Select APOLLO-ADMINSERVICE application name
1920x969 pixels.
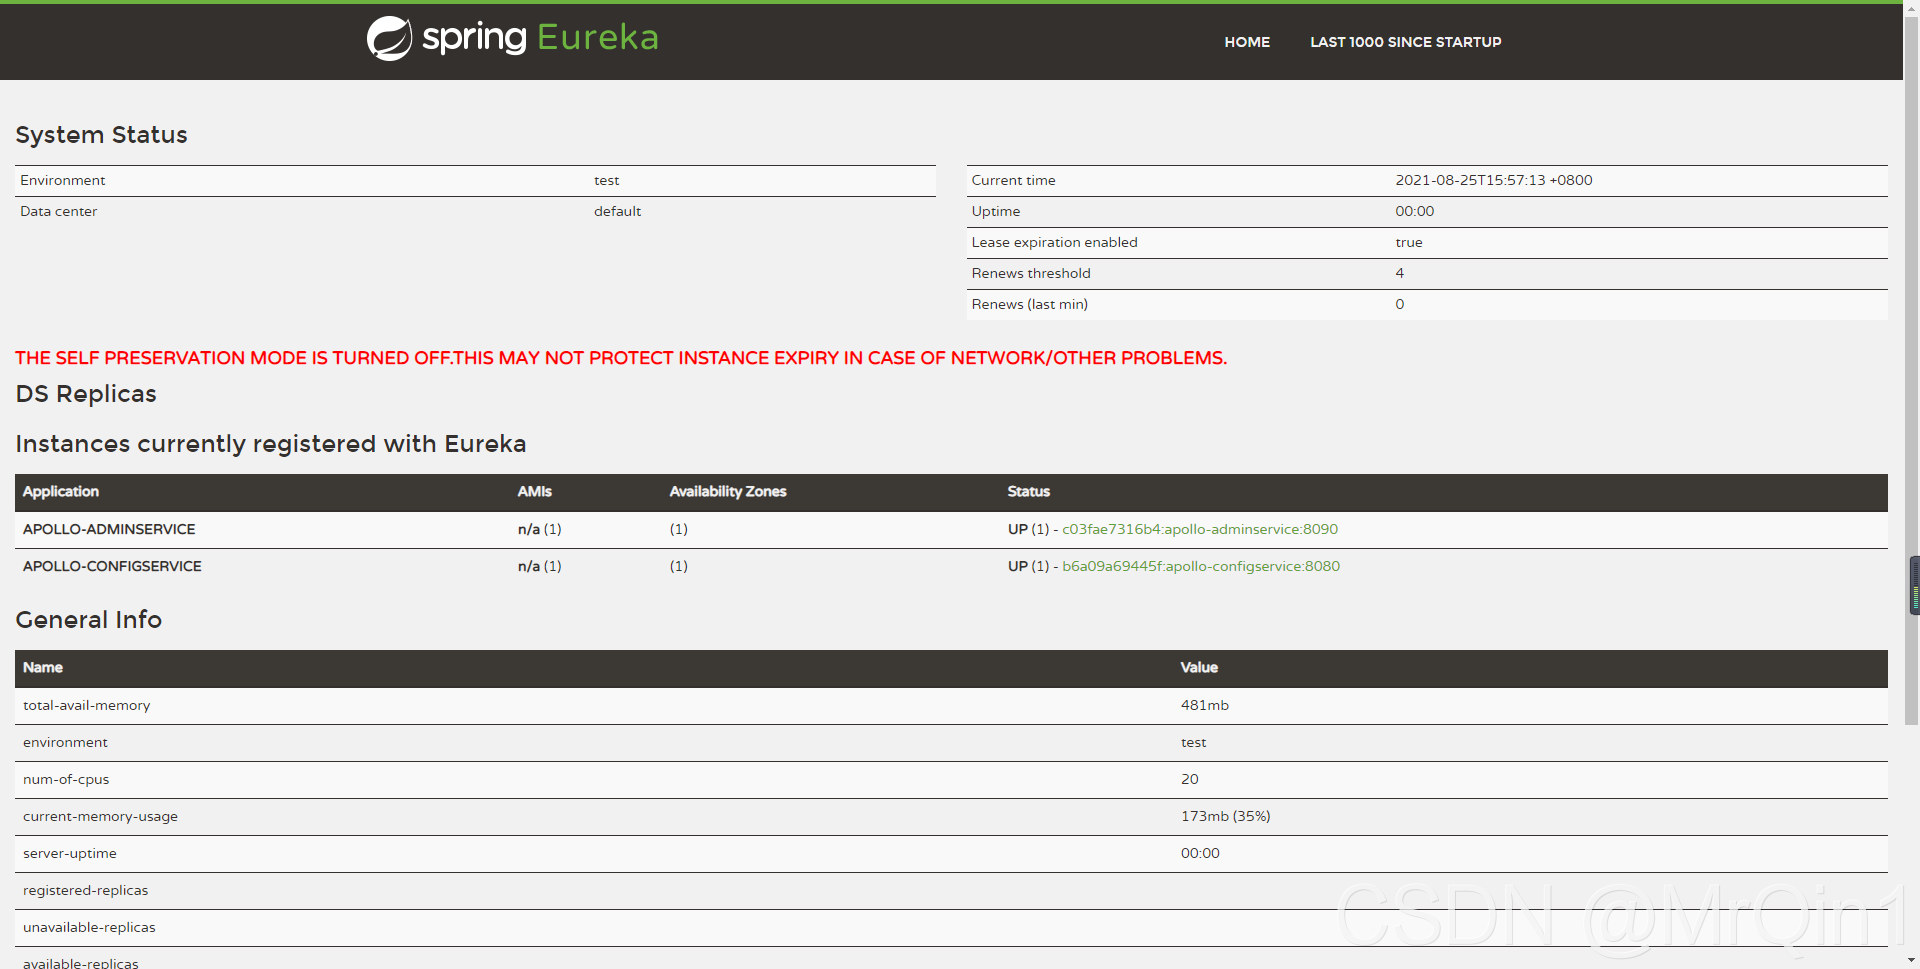coord(109,529)
